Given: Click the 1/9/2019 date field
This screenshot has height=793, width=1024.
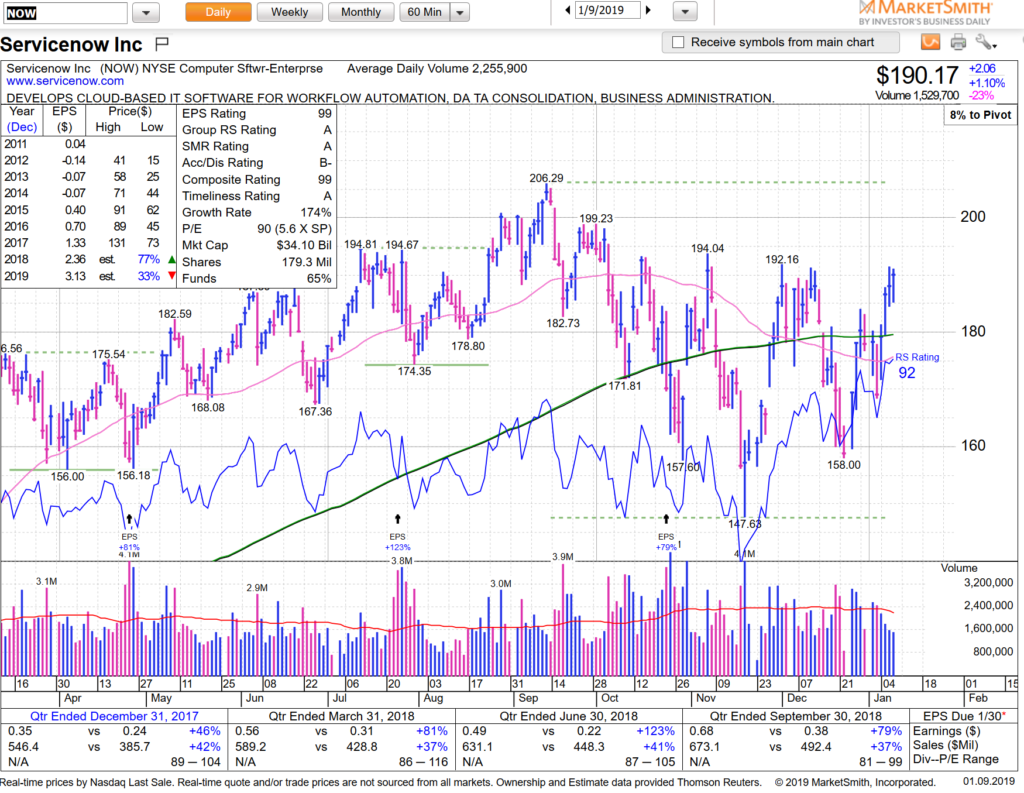Looking at the screenshot, I should tap(607, 10).
